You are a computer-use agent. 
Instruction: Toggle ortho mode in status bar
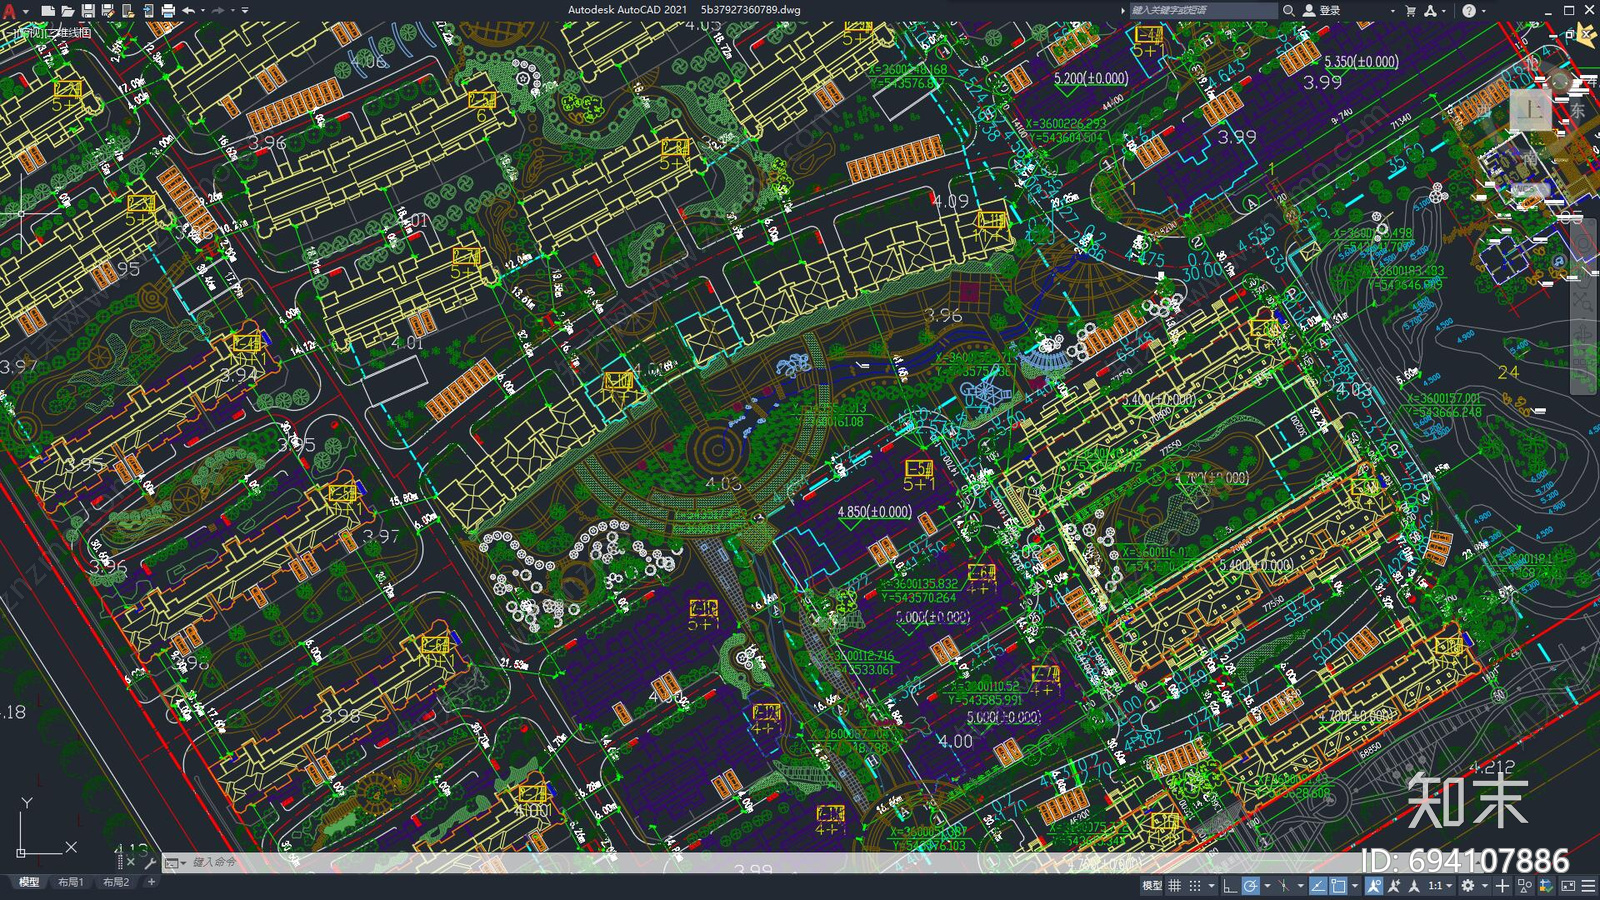[1230, 886]
